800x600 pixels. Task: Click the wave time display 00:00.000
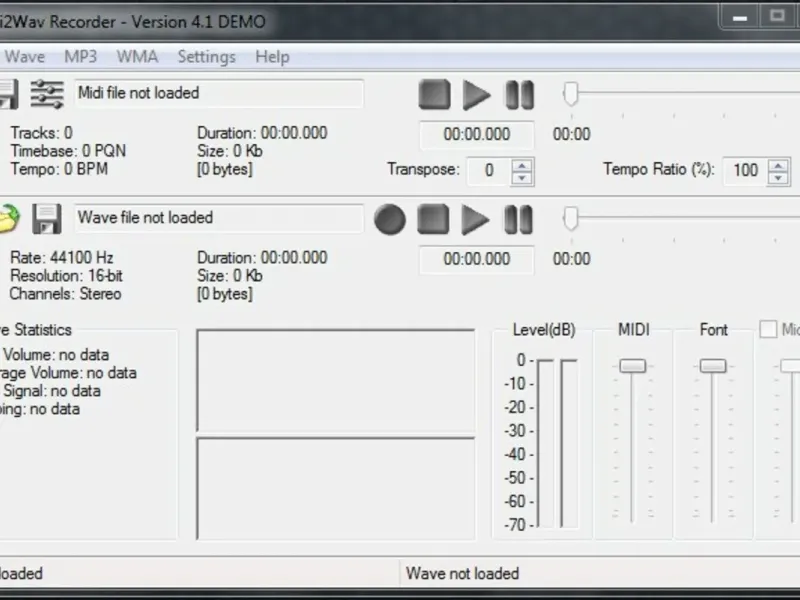[x=477, y=259]
